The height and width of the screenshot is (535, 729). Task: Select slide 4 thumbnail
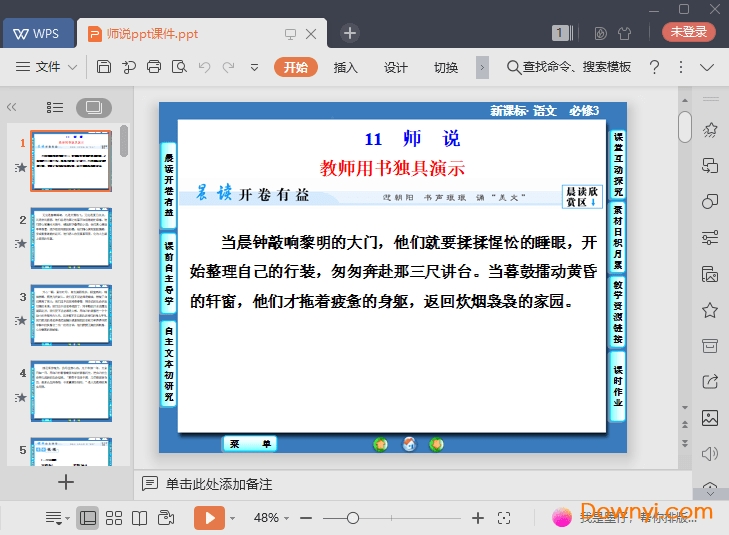pos(71,391)
